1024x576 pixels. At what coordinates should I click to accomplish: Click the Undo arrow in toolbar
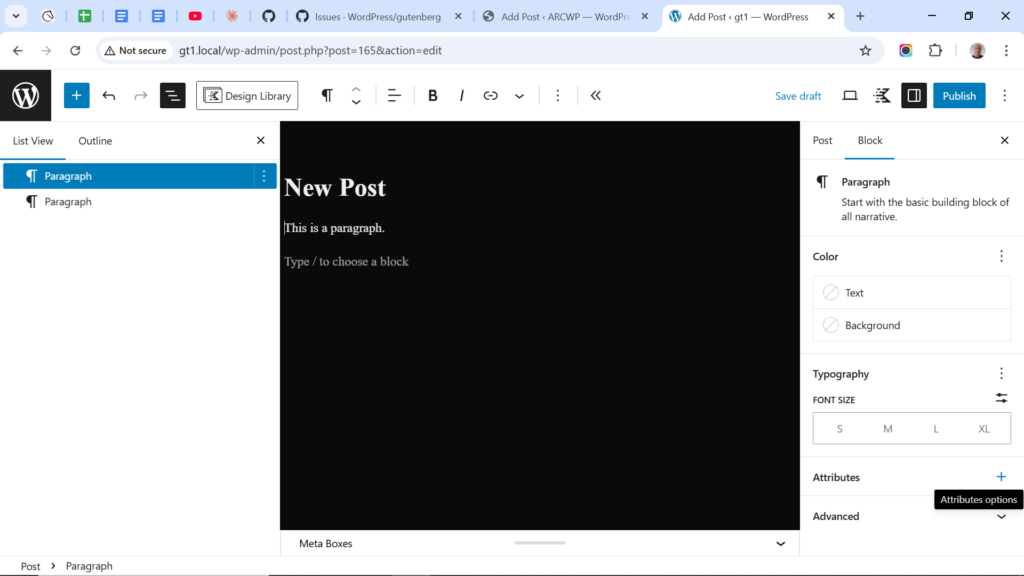click(x=109, y=96)
